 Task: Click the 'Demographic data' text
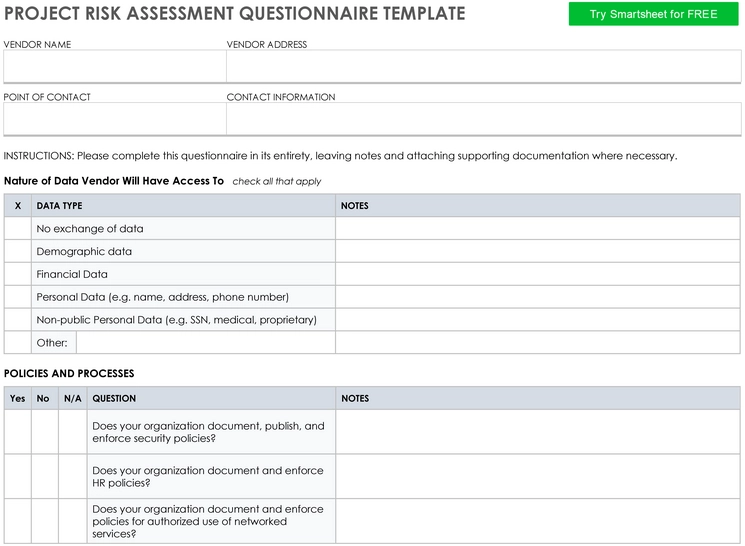tap(84, 251)
